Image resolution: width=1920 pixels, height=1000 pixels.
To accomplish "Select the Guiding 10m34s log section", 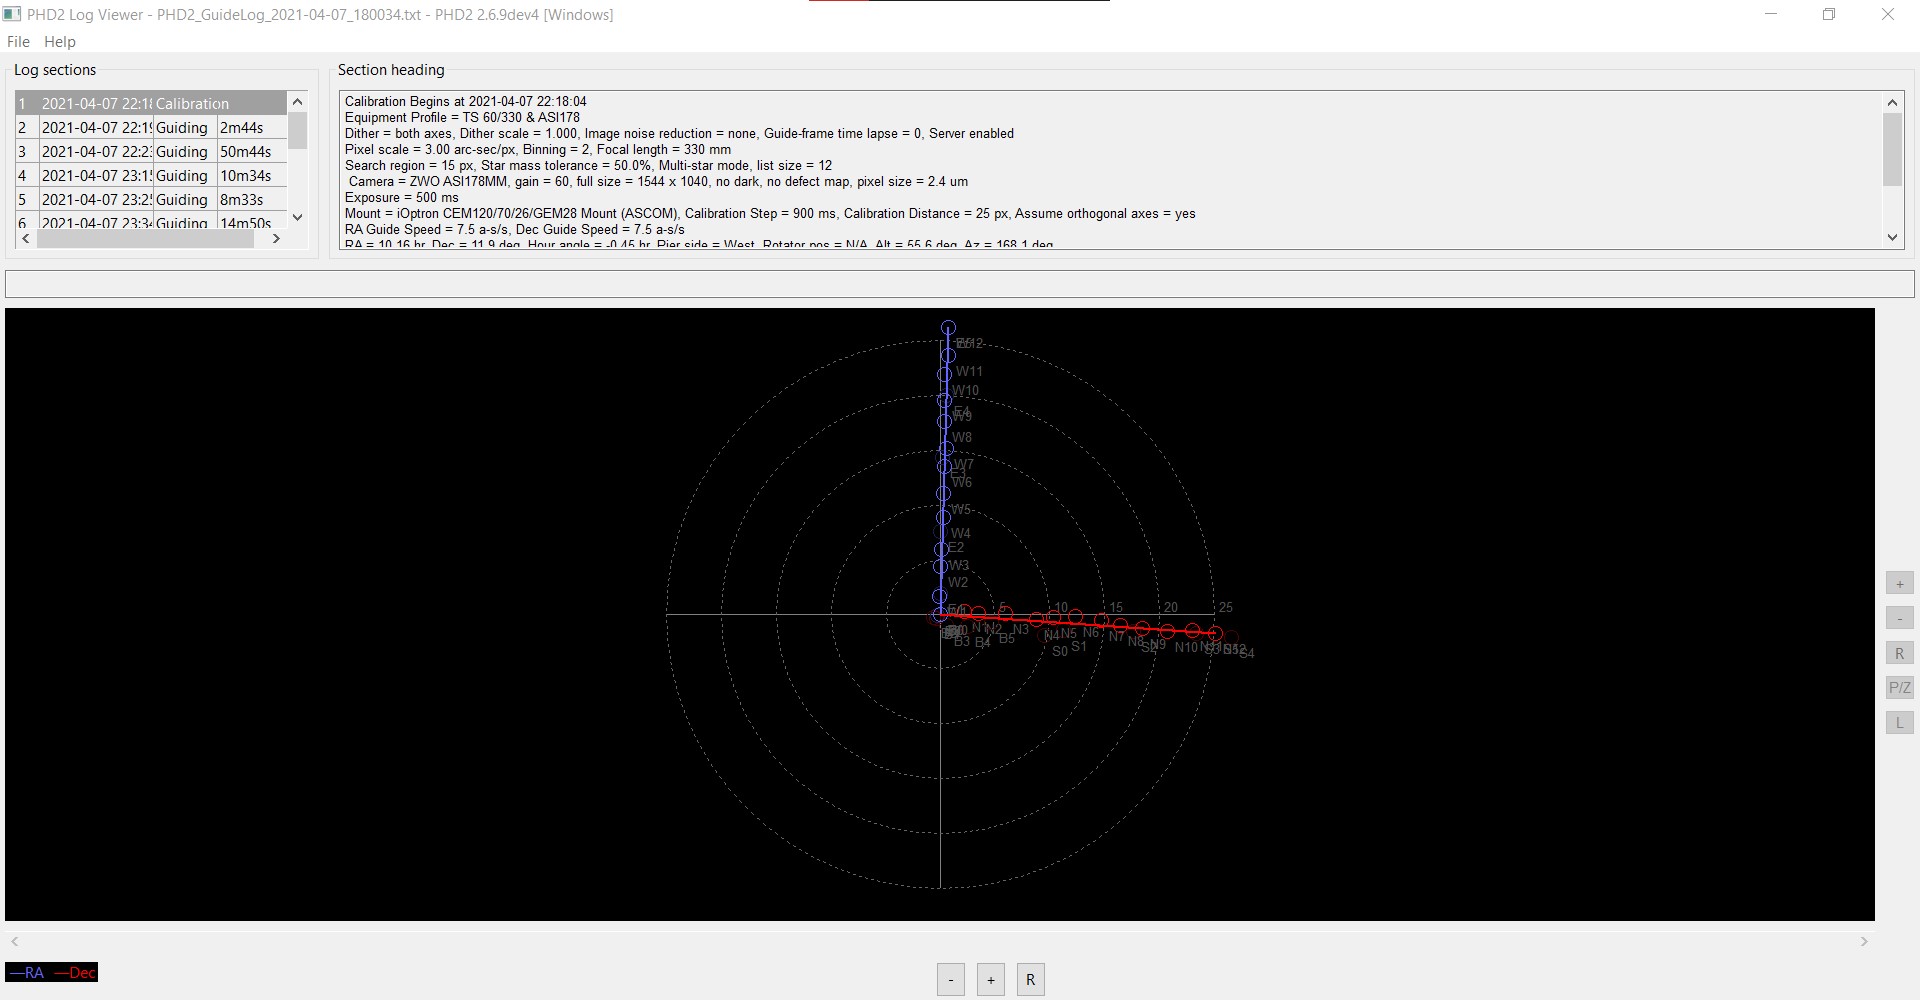I will tap(151, 175).
